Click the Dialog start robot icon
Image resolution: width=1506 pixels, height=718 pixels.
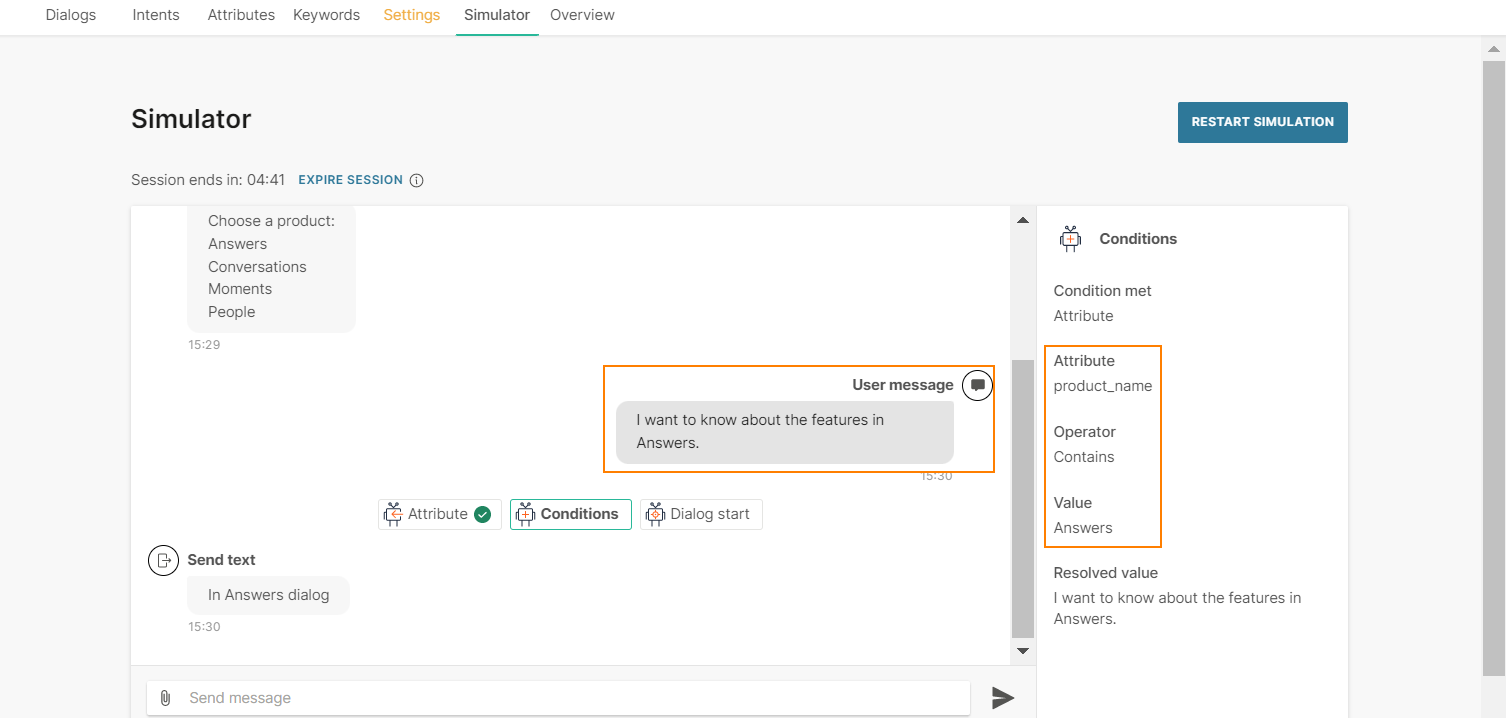click(x=656, y=514)
